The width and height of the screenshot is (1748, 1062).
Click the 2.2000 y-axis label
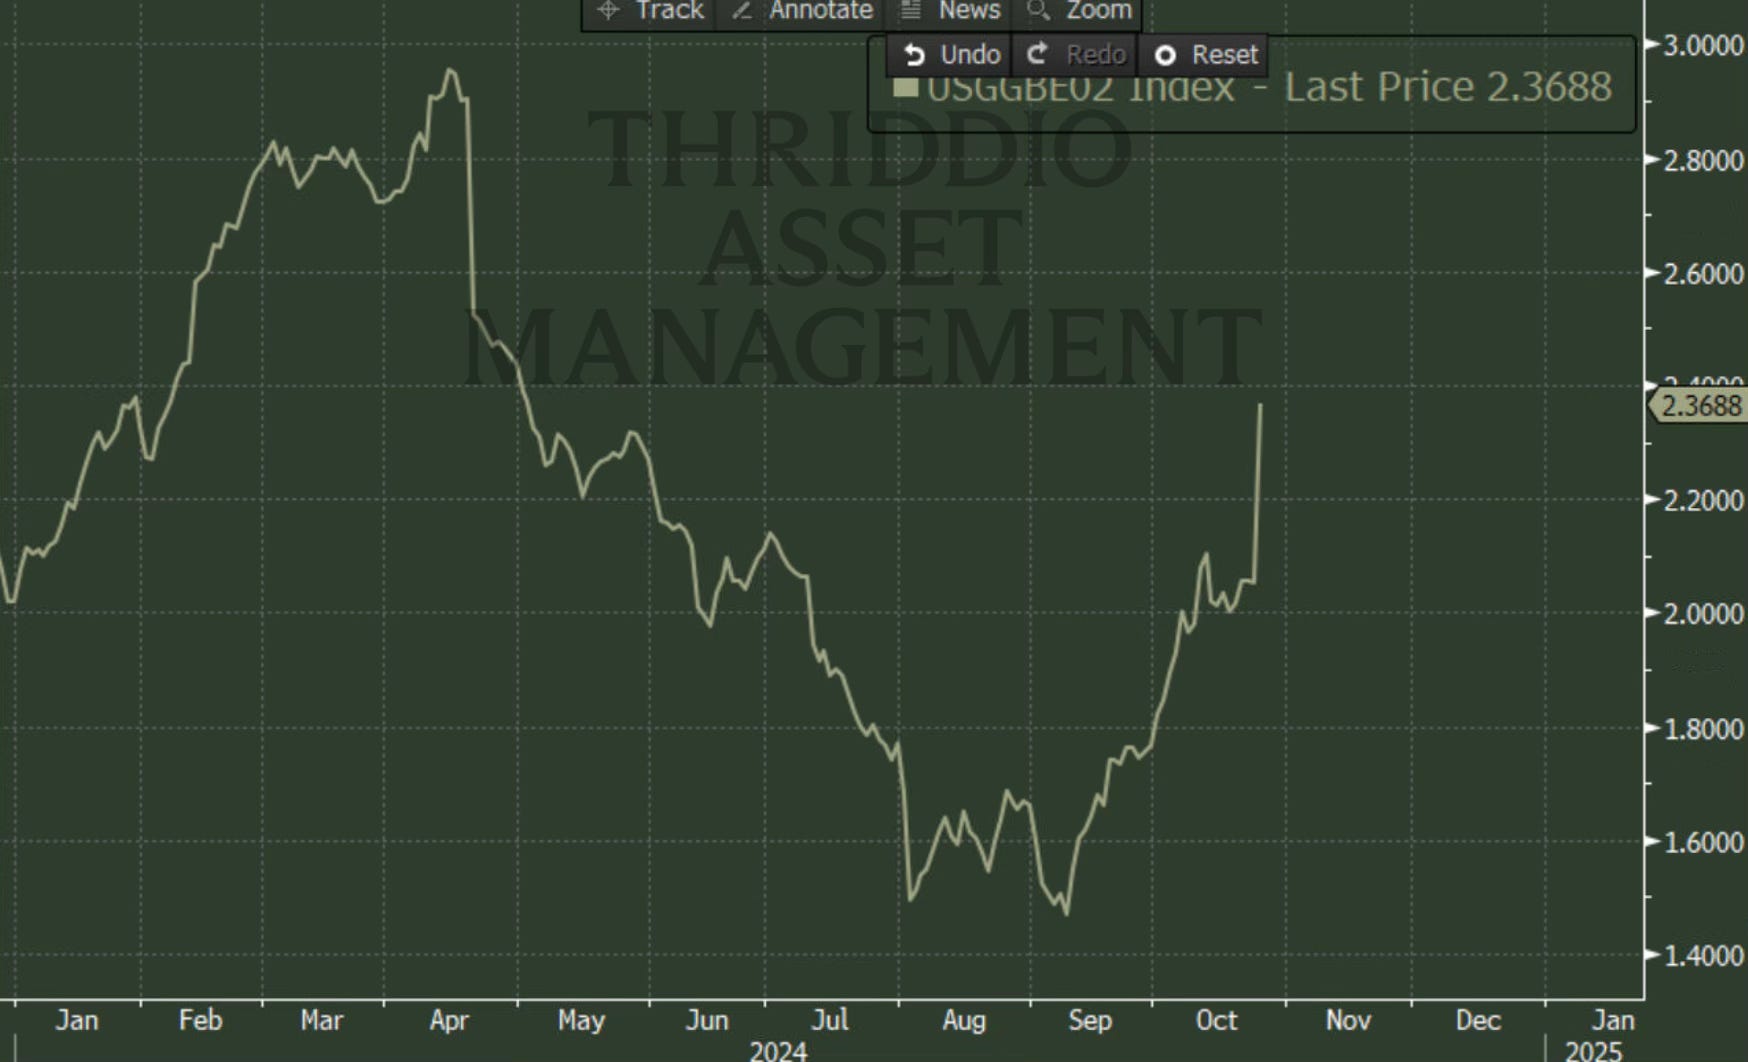pyautogui.click(x=1703, y=500)
